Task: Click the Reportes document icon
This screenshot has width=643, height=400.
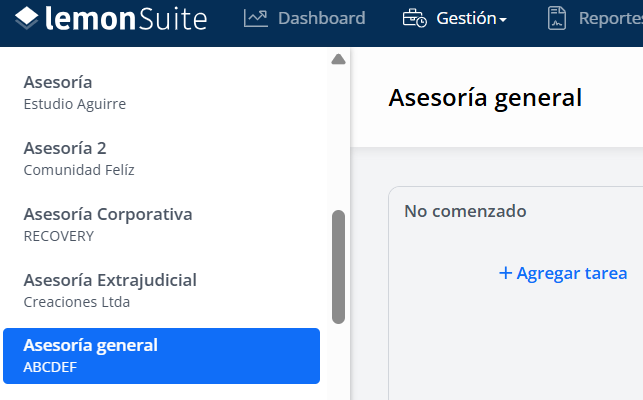Action: click(x=556, y=18)
